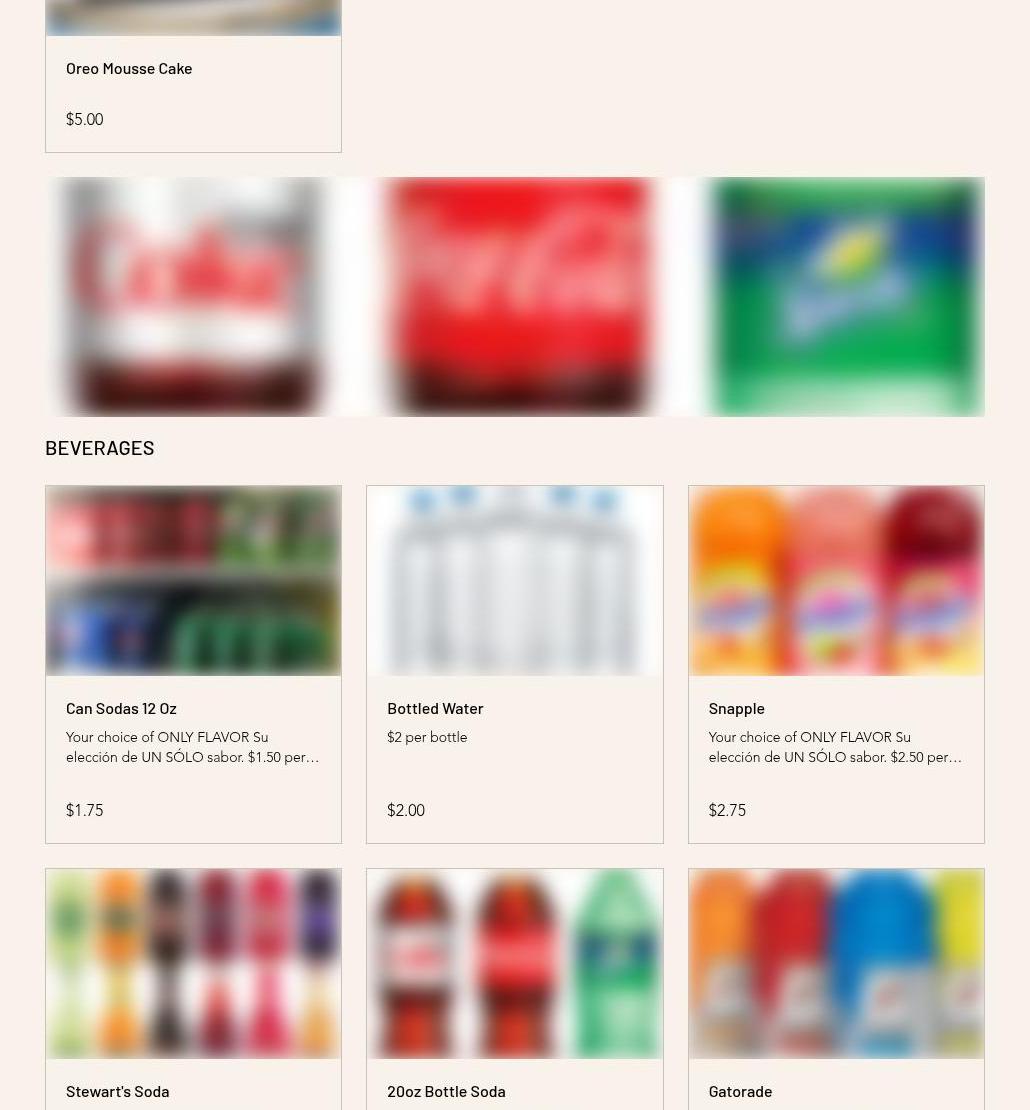Click the Bottled Water $2.00 price
Image resolution: width=1030 pixels, height=1110 pixels.
click(x=406, y=810)
